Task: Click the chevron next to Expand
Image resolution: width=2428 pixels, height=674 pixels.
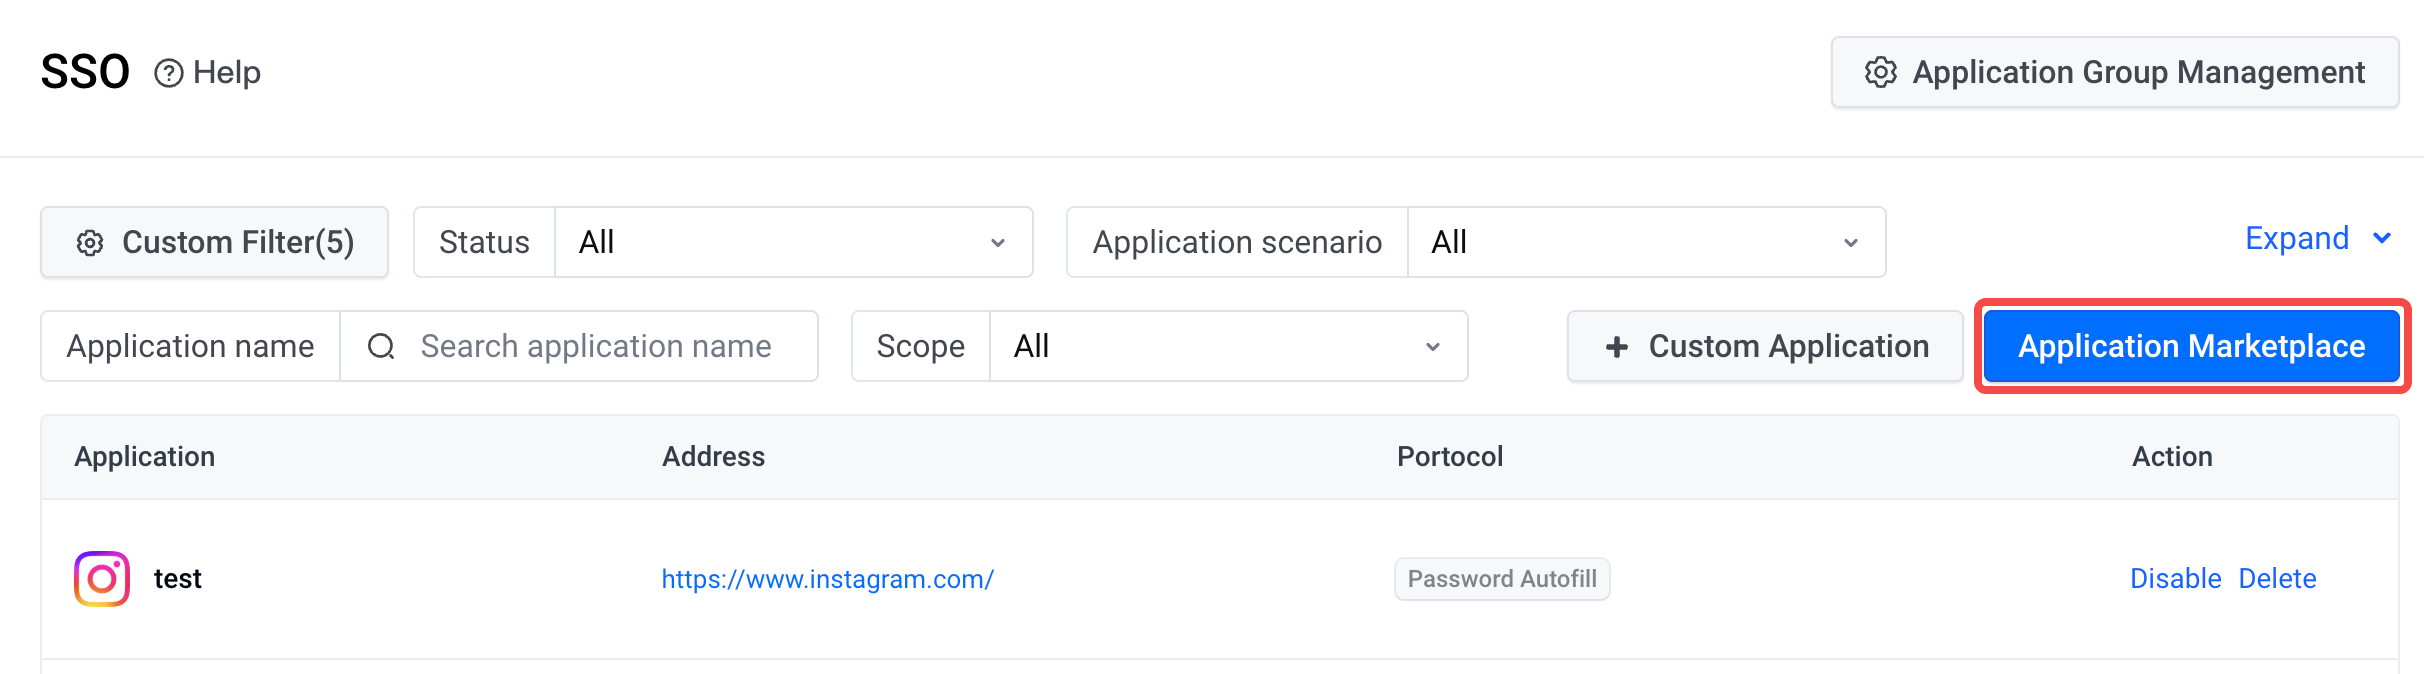Action: pyautogui.click(x=2382, y=238)
